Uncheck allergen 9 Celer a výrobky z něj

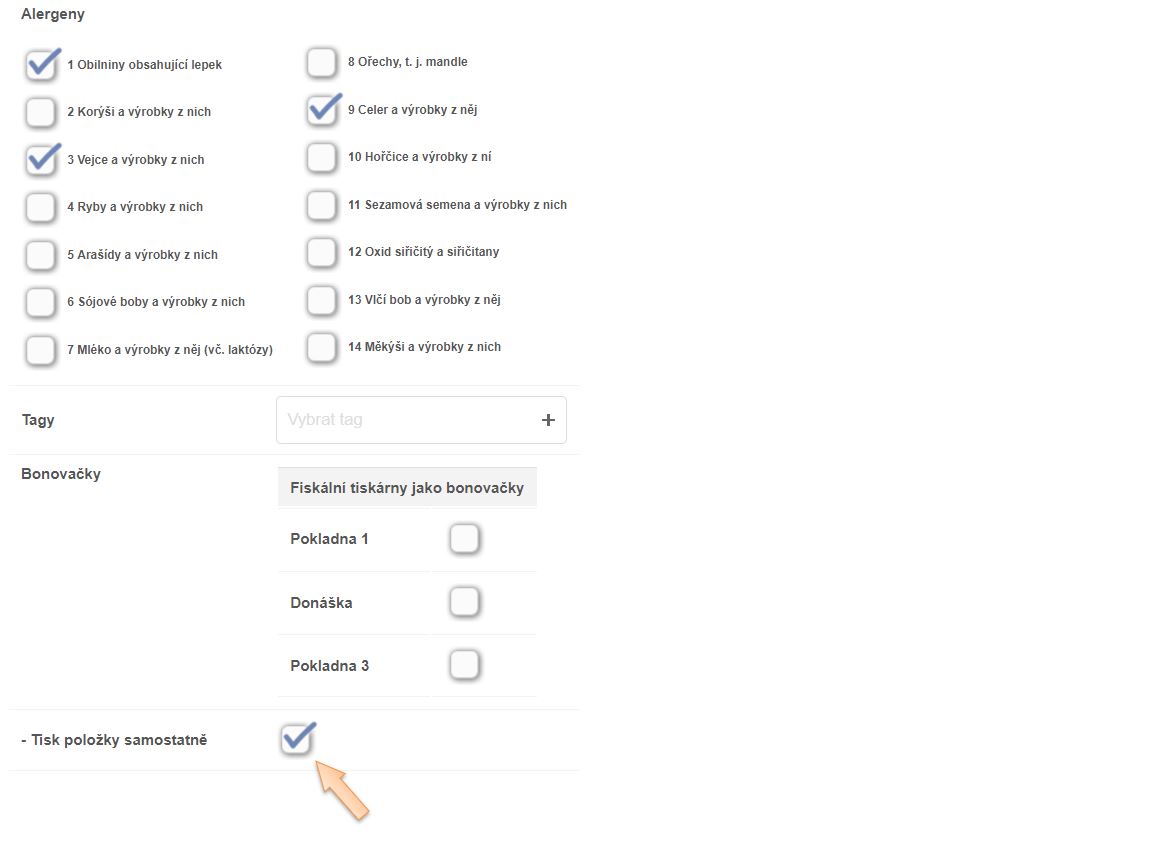pyautogui.click(x=322, y=110)
